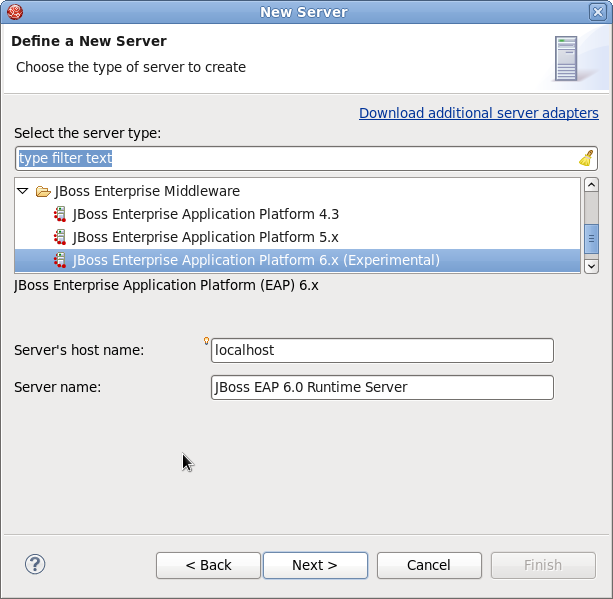This screenshot has height=599, width=613.
Task: Open the help question mark icon
Action: (35, 565)
